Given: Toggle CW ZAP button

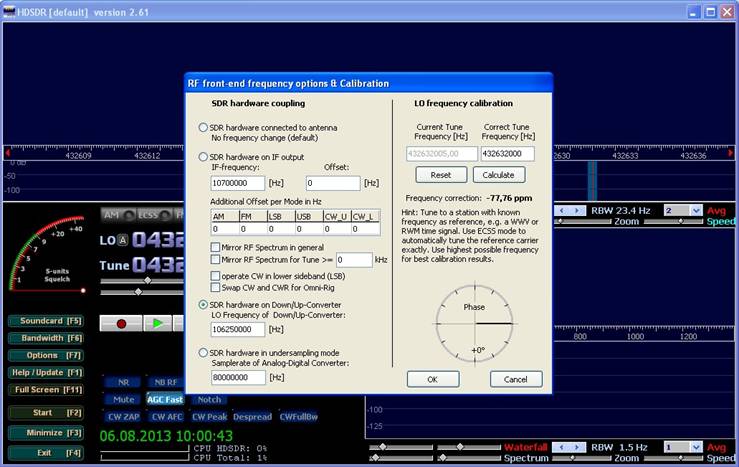Looking at the screenshot, I should 123,417.
